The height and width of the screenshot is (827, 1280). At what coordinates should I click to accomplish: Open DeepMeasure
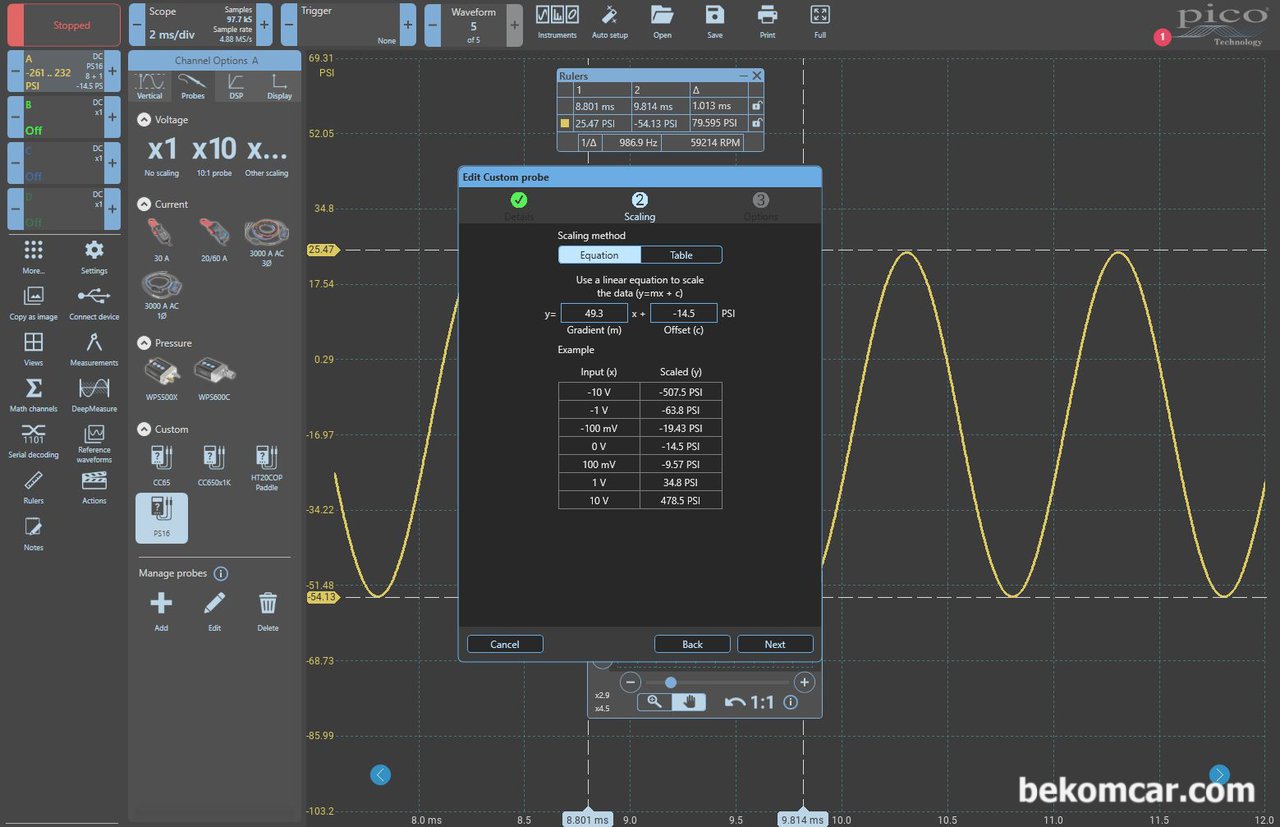94,394
